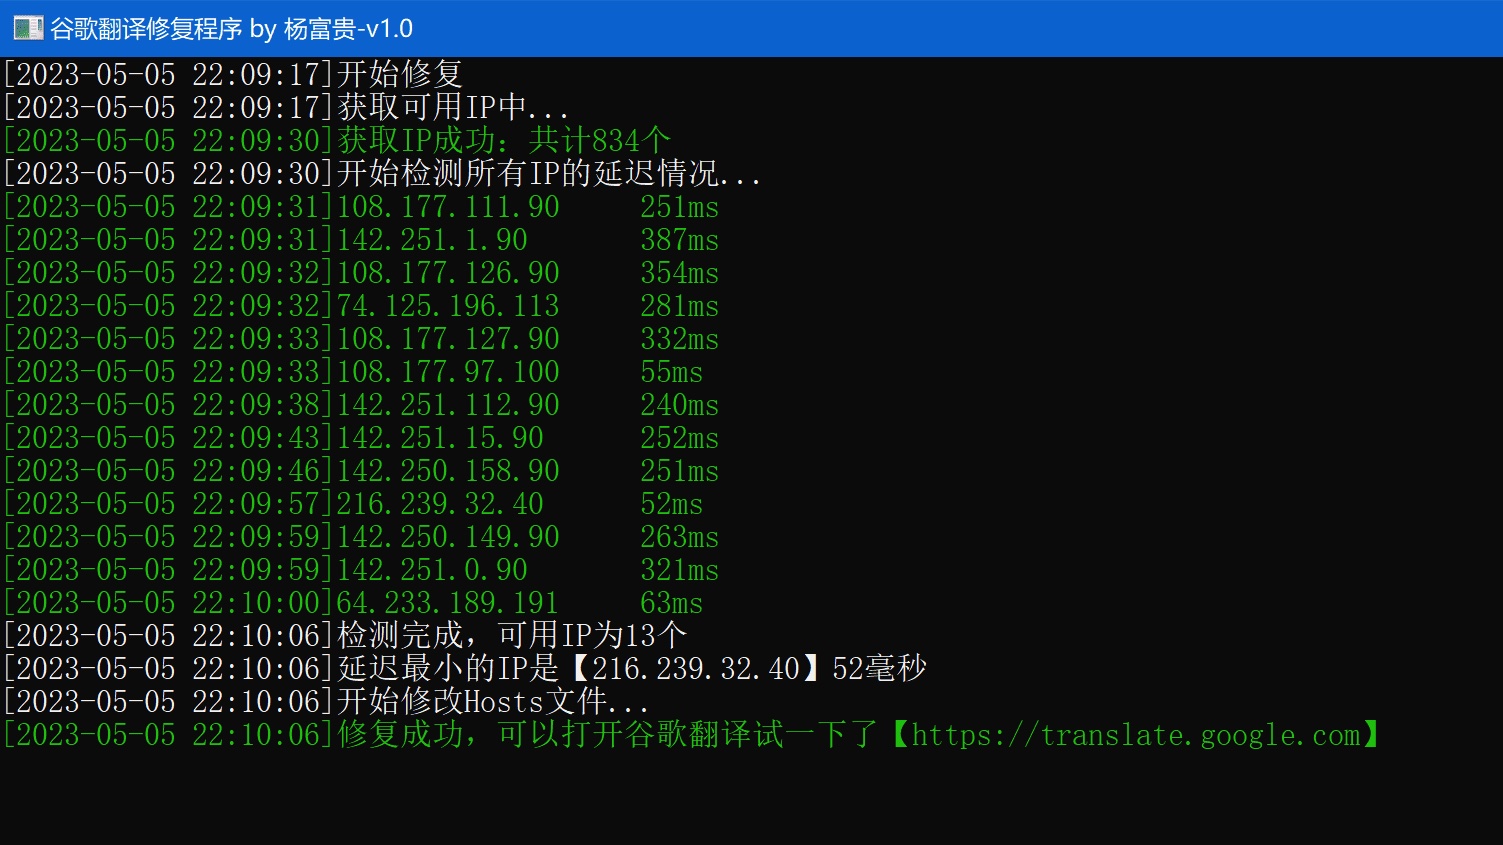Click IP address 108.177.97.100
The width and height of the screenshot is (1503, 845).
click(448, 372)
